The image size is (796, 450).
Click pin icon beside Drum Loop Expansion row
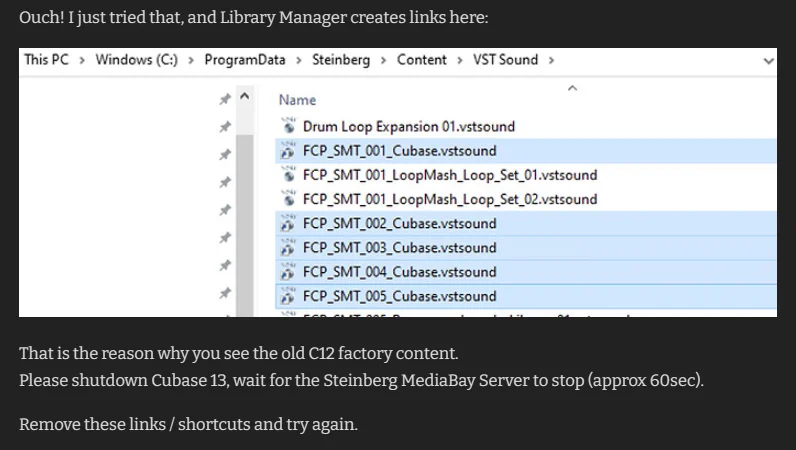(225, 126)
